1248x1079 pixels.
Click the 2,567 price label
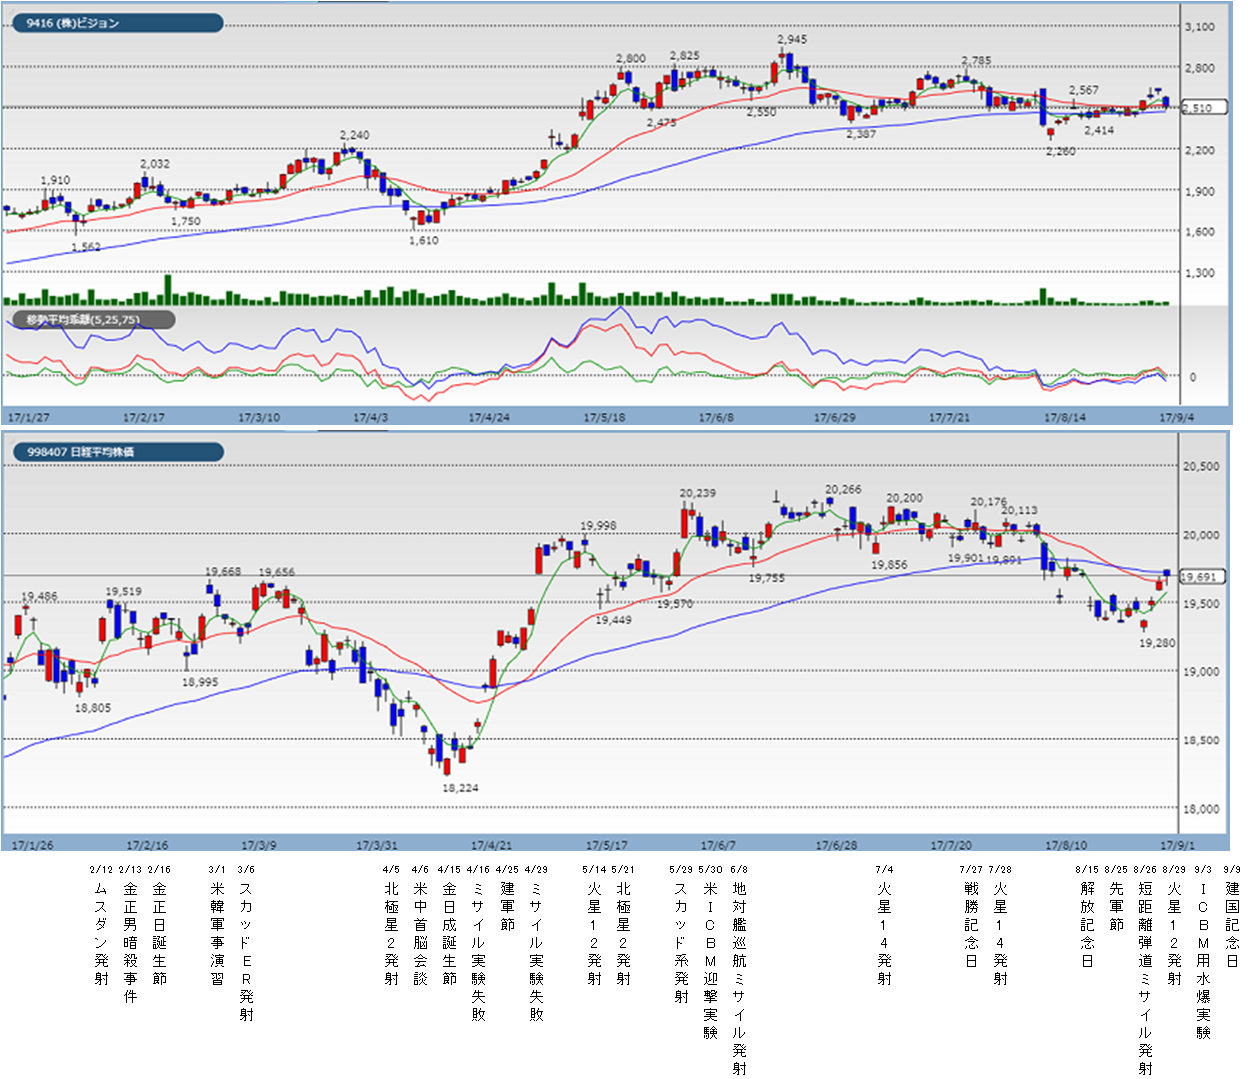1083,91
